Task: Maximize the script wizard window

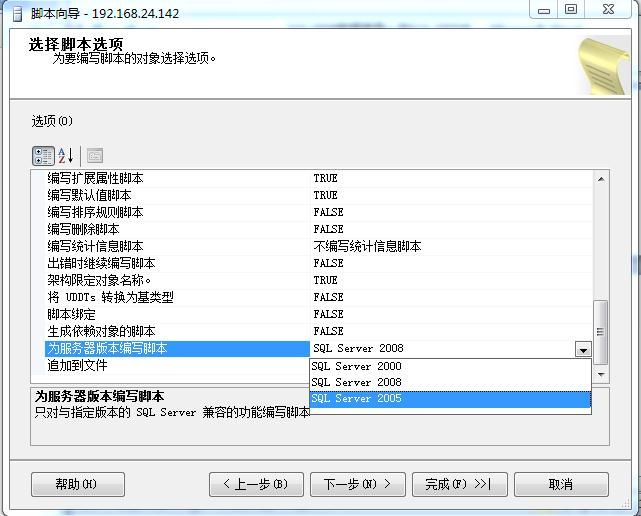Action: 571,10
